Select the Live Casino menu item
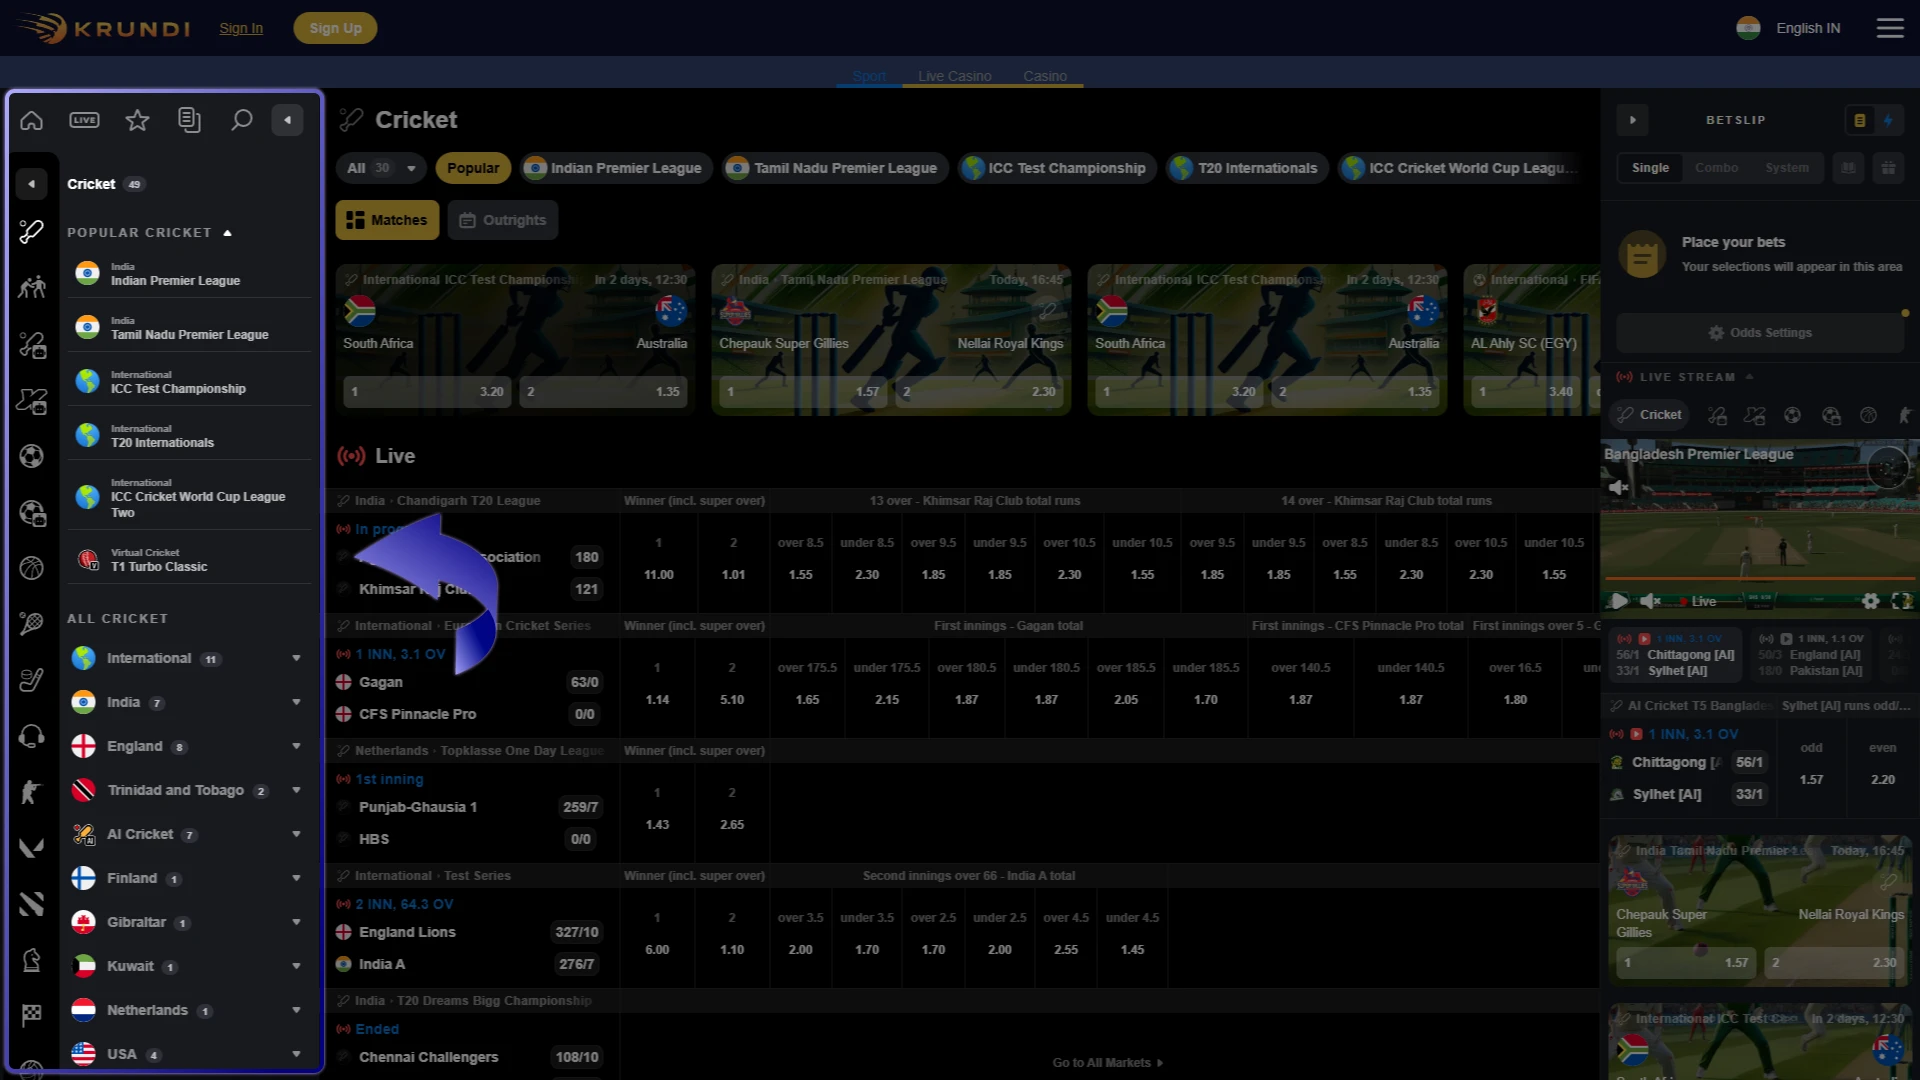 coord(954,76)
